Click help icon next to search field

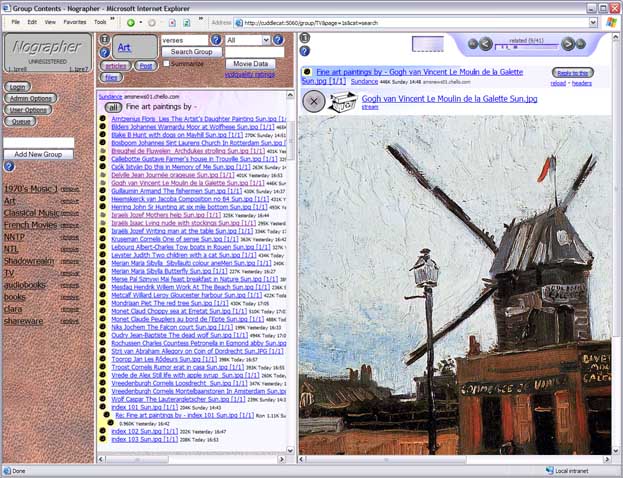click(x=216, y=40)
